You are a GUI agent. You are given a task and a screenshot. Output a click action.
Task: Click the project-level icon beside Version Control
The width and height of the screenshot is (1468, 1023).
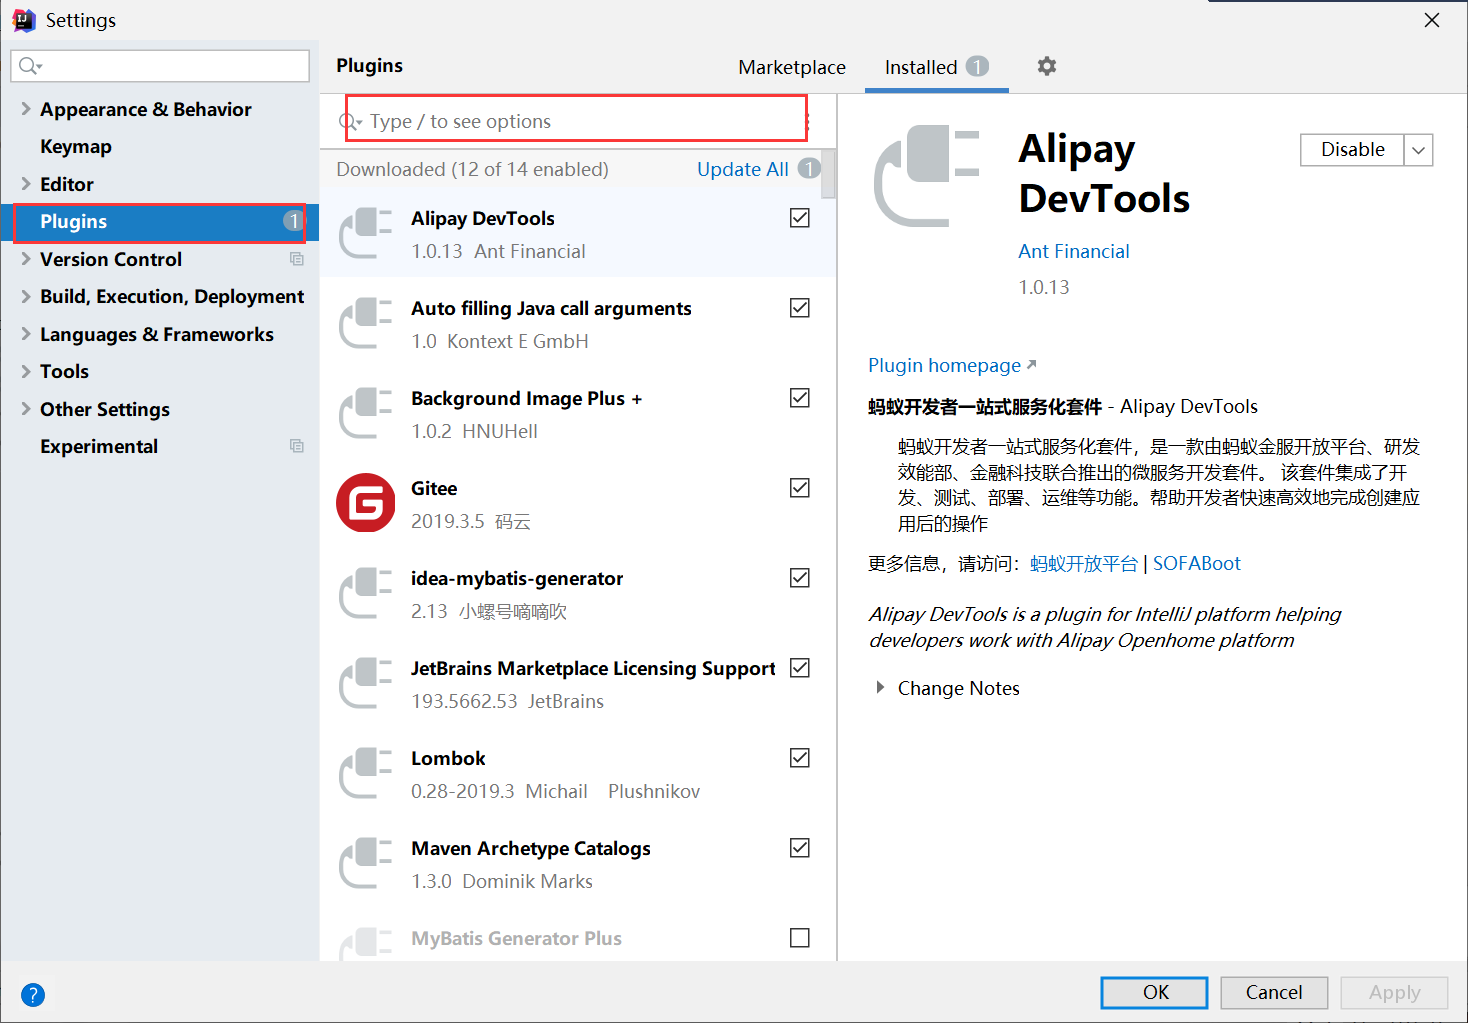click(x=297, y=259)
